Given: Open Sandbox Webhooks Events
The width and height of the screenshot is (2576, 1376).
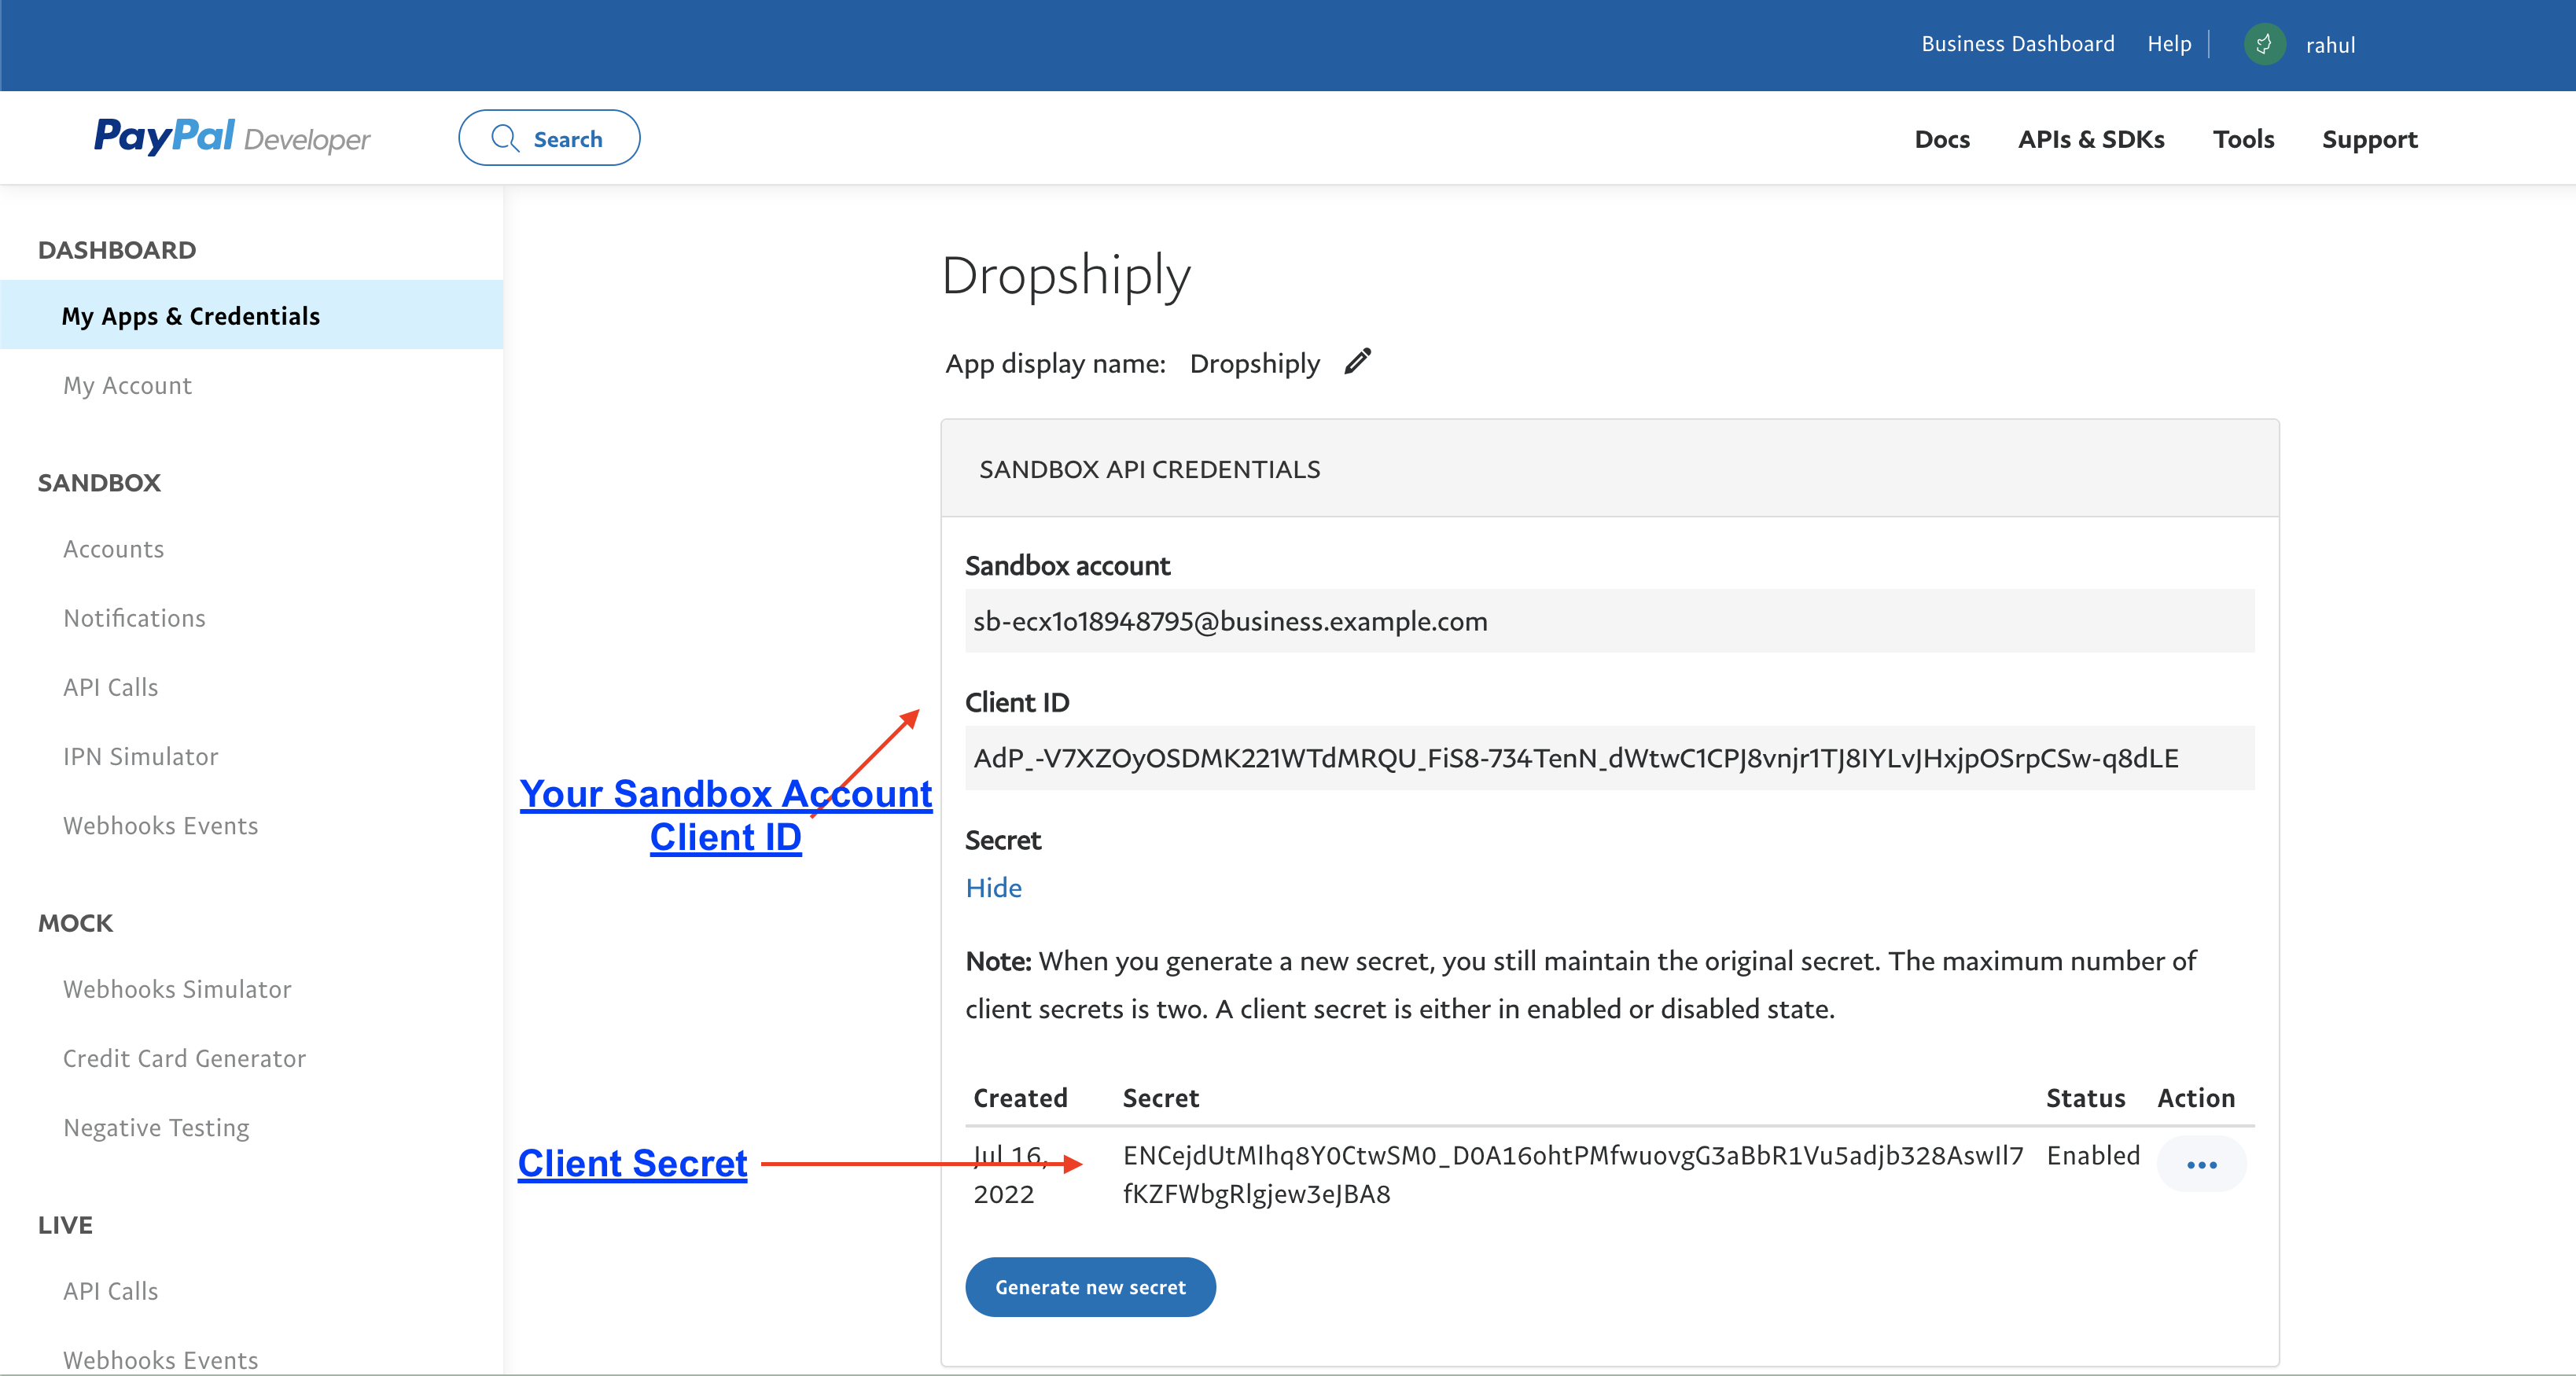Looking at the screenshot, I should click(160, 825).
